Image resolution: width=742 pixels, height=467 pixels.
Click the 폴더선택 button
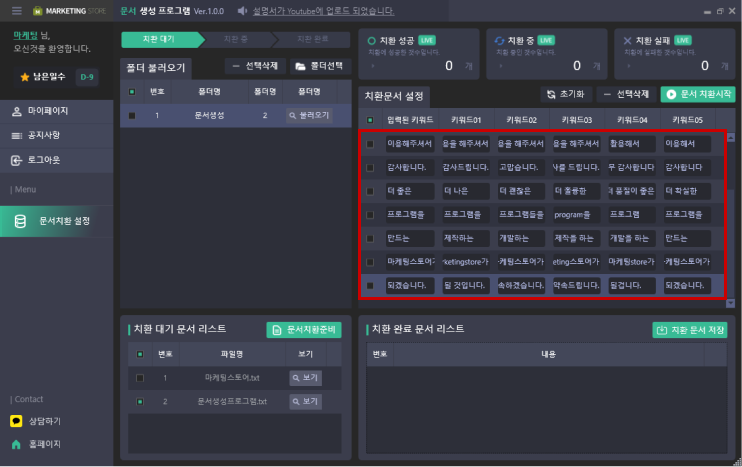(319, 66)
